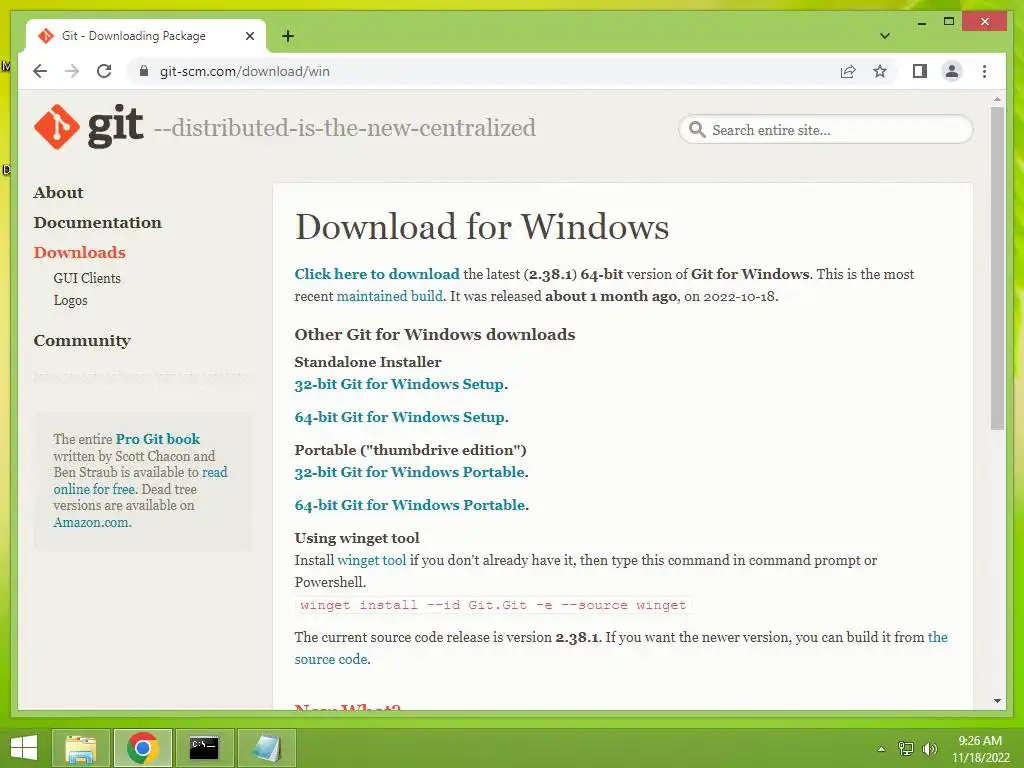Open the Windows Start button
This screenshot has height=768, width=1024.
24,748
